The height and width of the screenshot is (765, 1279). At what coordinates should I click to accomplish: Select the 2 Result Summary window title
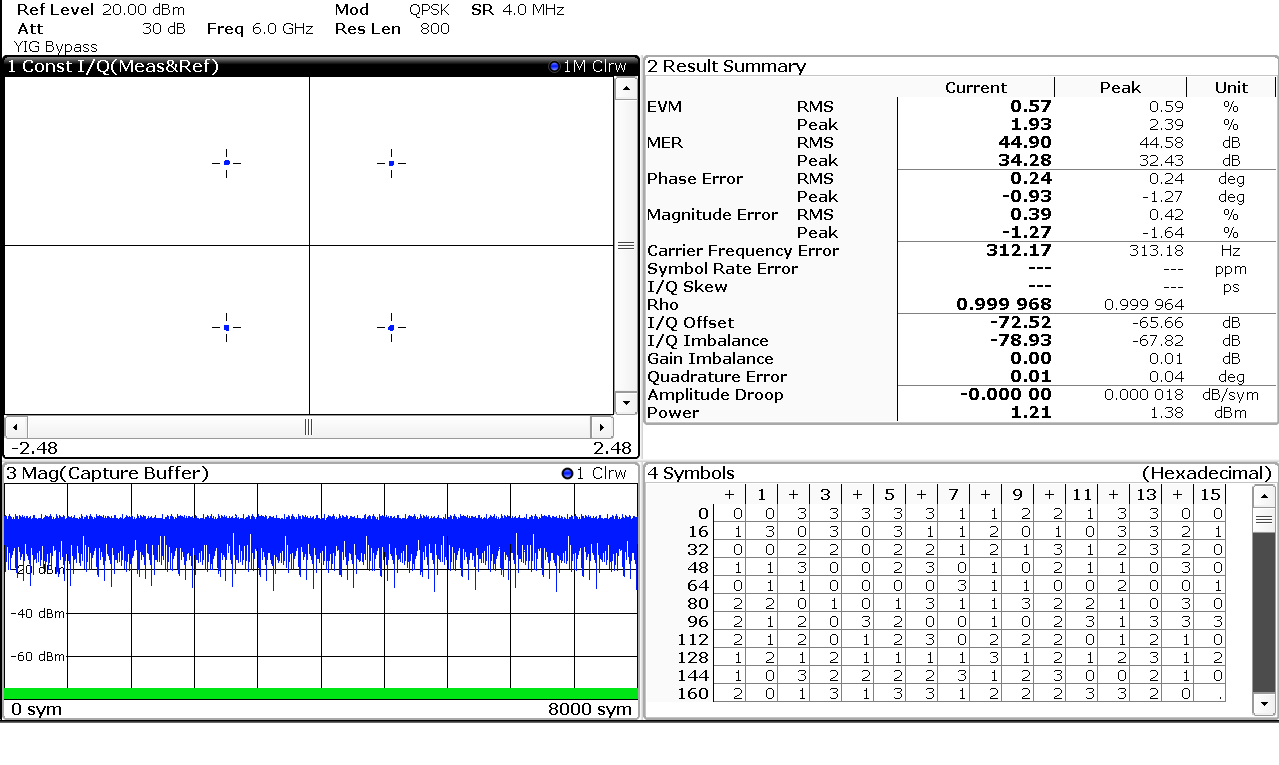click(726, 67)
